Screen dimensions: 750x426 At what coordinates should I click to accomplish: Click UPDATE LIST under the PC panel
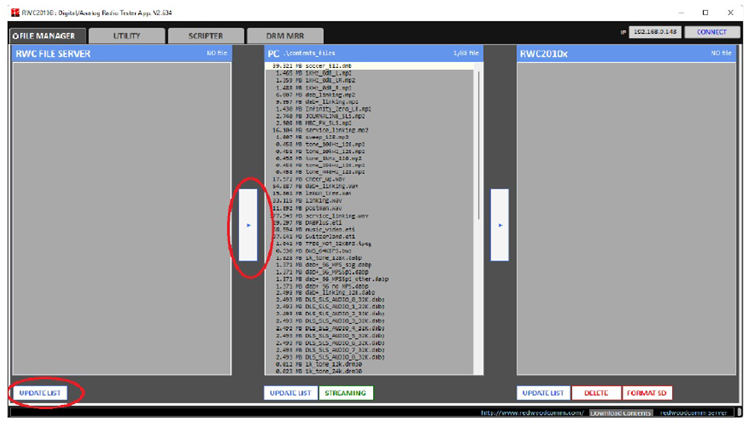pos(290,393)
